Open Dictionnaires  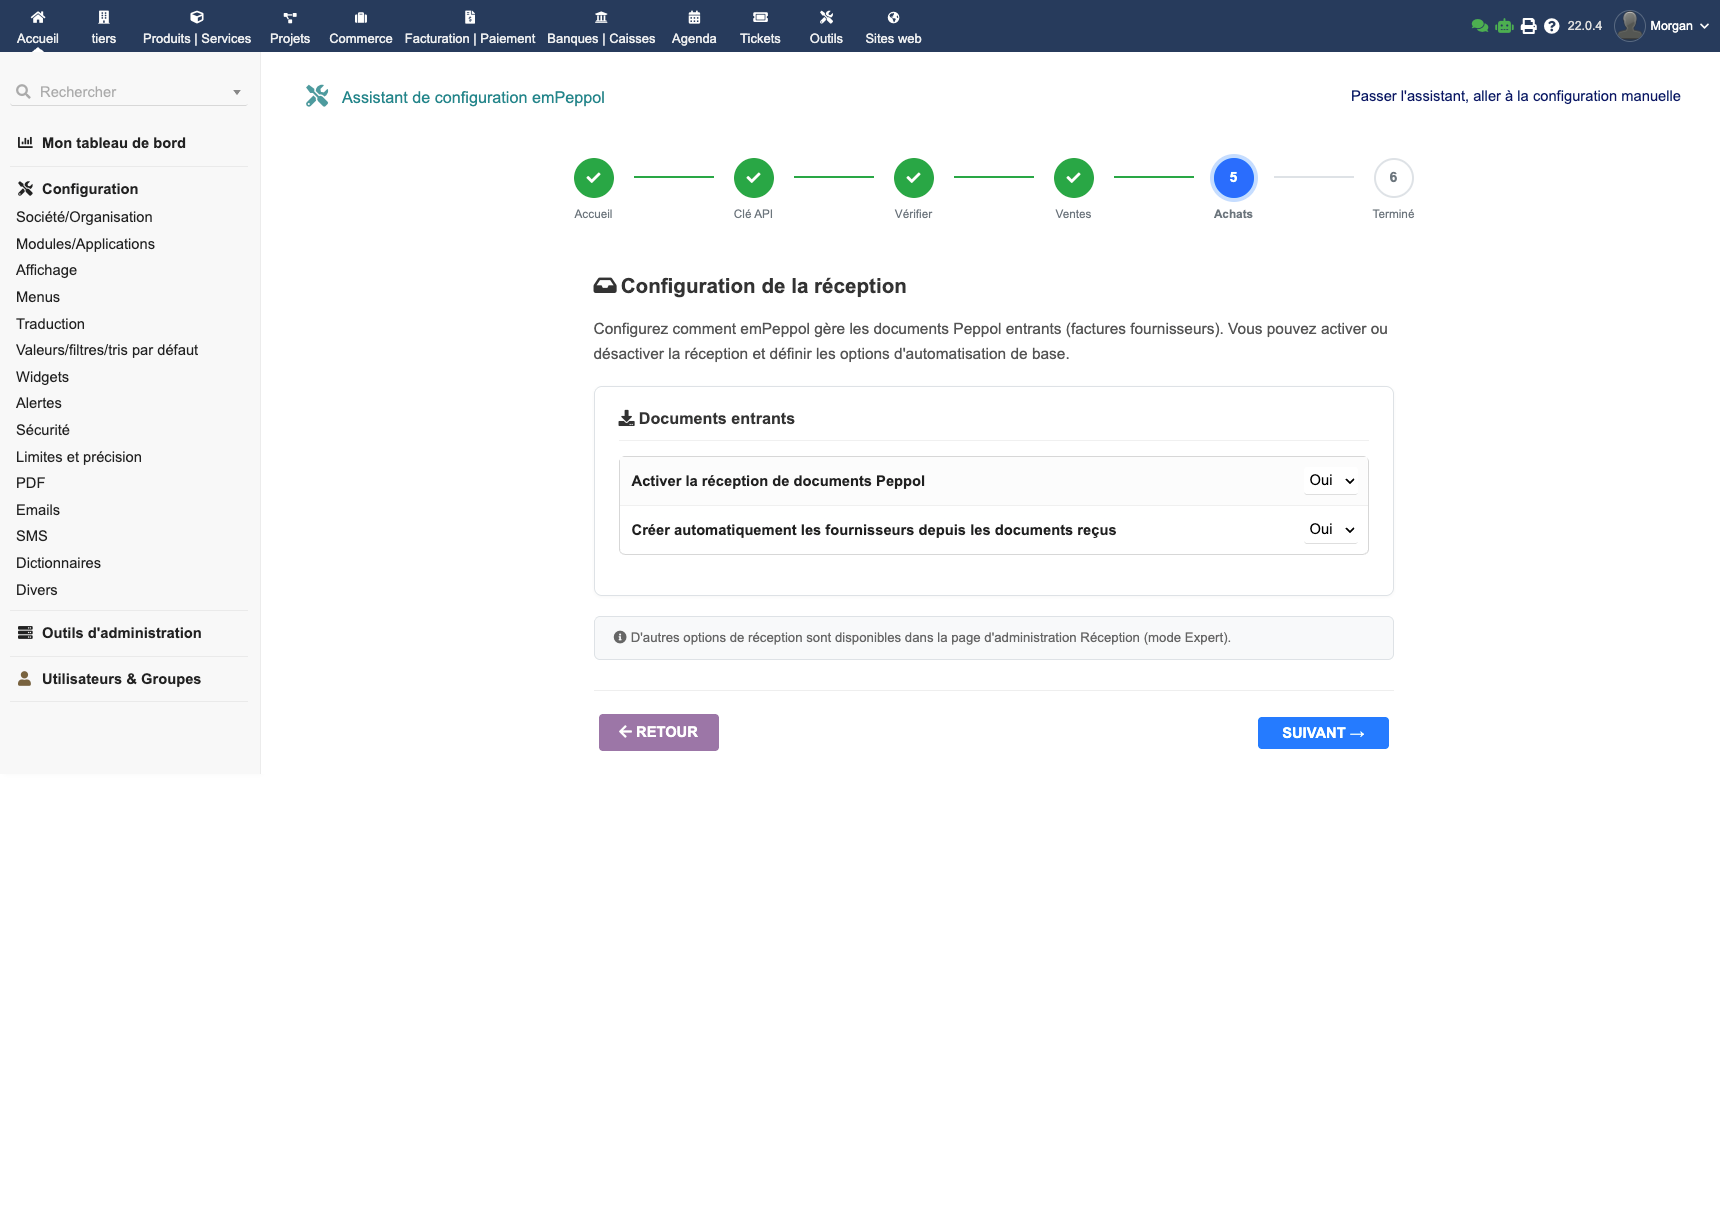(58, 563)
